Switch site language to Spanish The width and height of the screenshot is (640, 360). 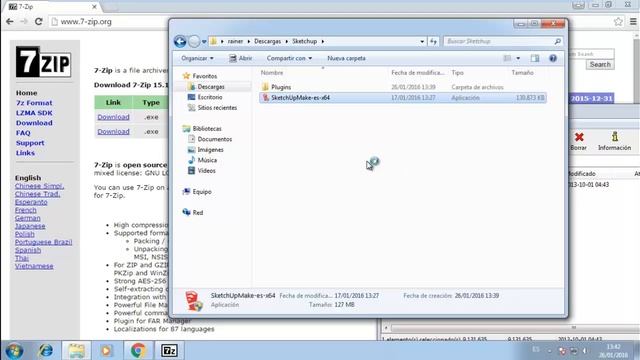[28, 250]
